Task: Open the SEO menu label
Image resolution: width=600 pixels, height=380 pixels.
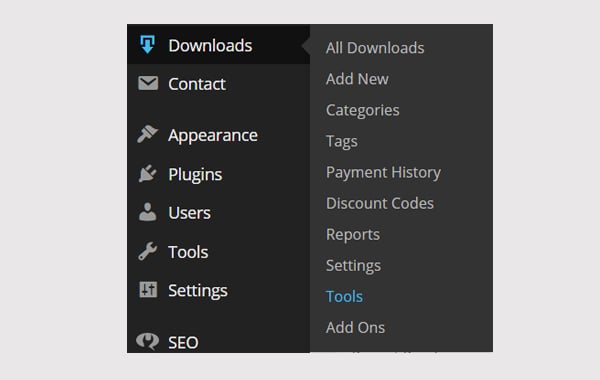Action: (x=183, y=342)
